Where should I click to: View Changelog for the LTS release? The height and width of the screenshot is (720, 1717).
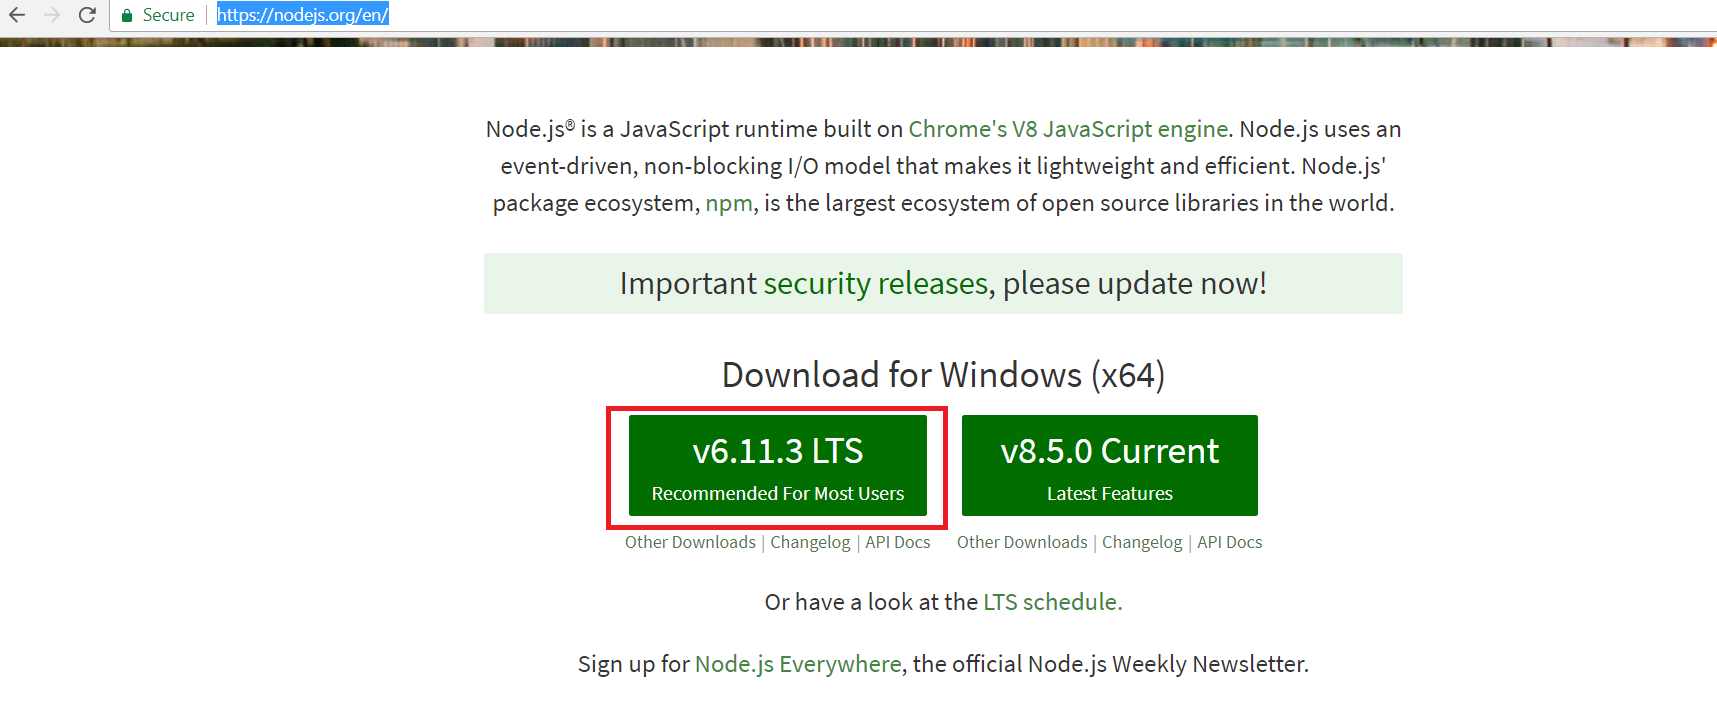[810, 542]
